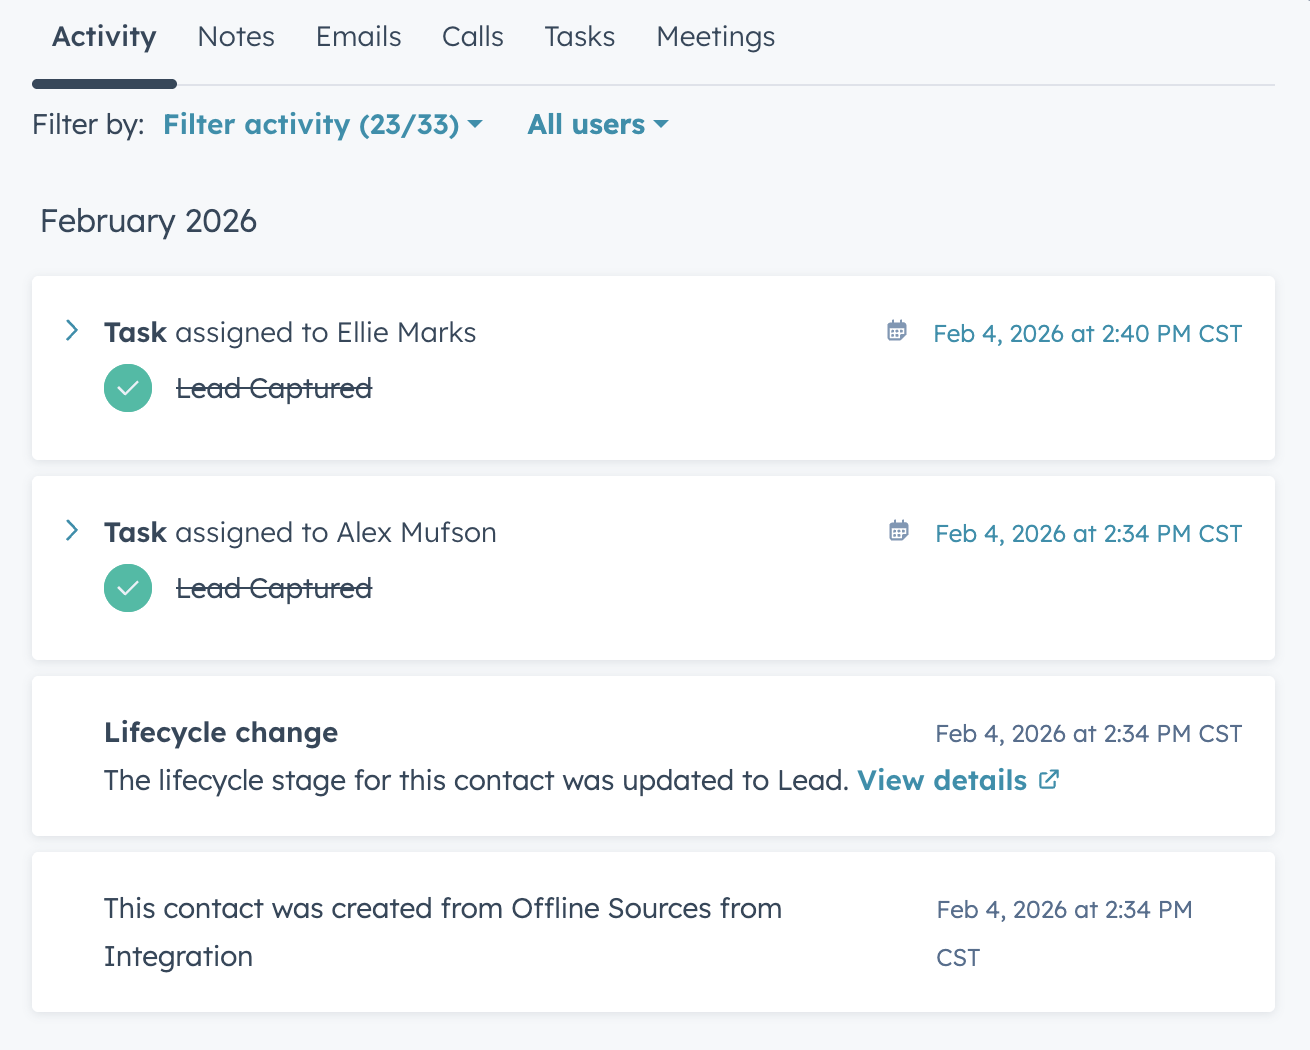Image resolution: width=1310 pixels, height=1050 pixels.
Task: Click Alex Mufson task's 2:34 PM date link
Action: point(1088,533)
